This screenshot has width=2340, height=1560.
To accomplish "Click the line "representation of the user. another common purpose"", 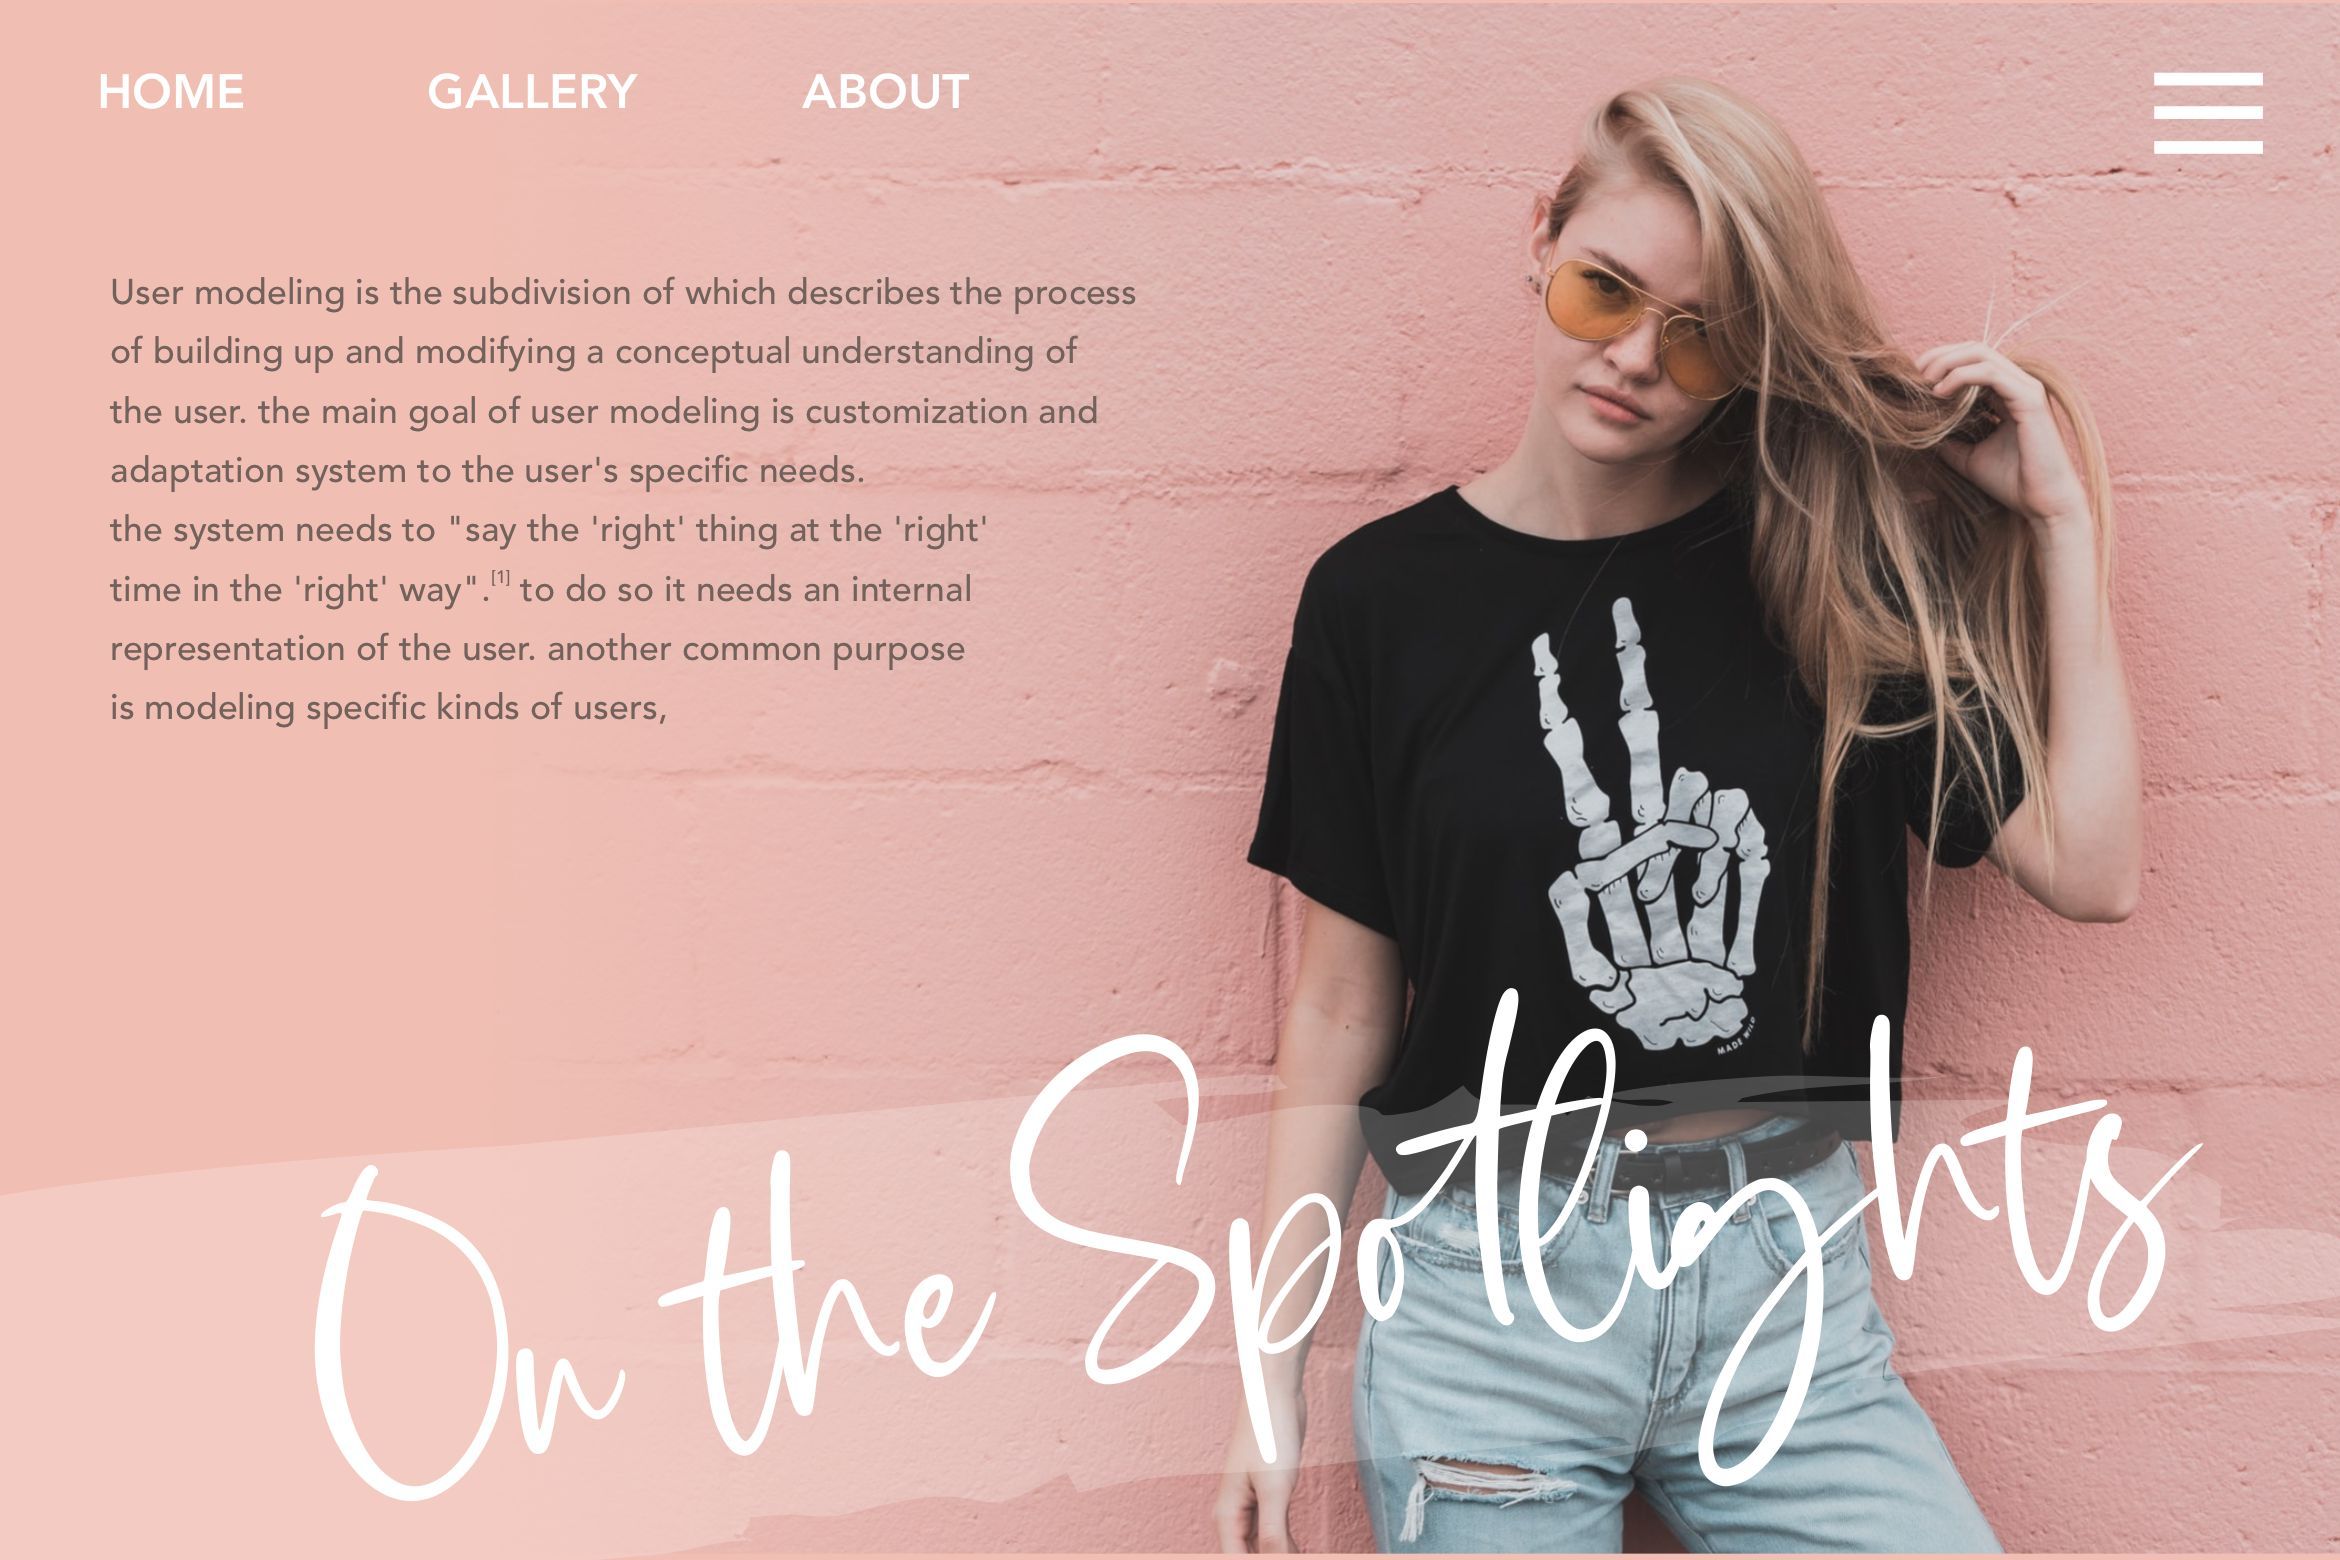I will 537,649.
